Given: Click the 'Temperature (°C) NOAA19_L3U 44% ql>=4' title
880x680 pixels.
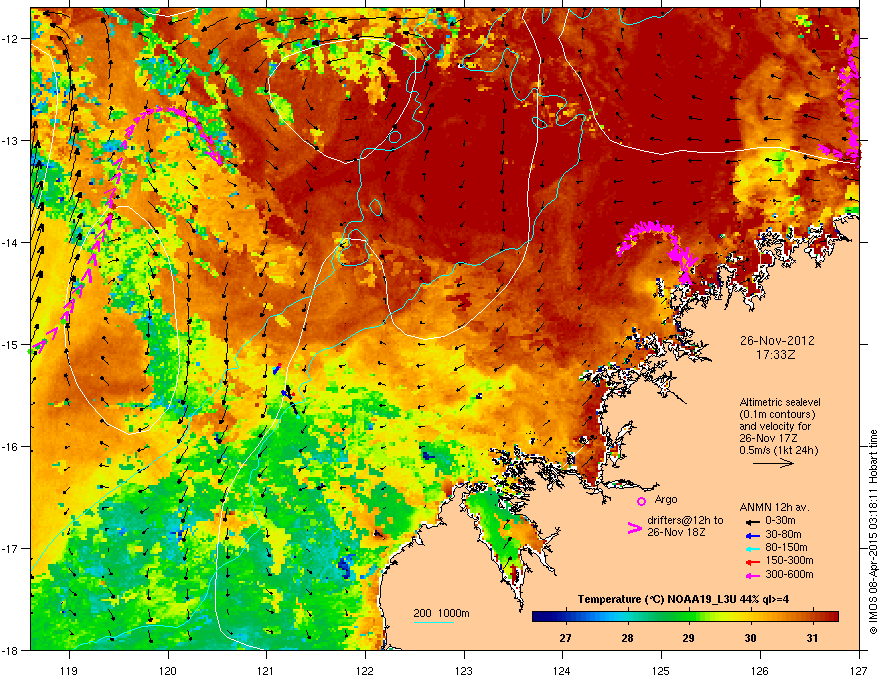Looking at the screenshot, I should tap(683, 599).
